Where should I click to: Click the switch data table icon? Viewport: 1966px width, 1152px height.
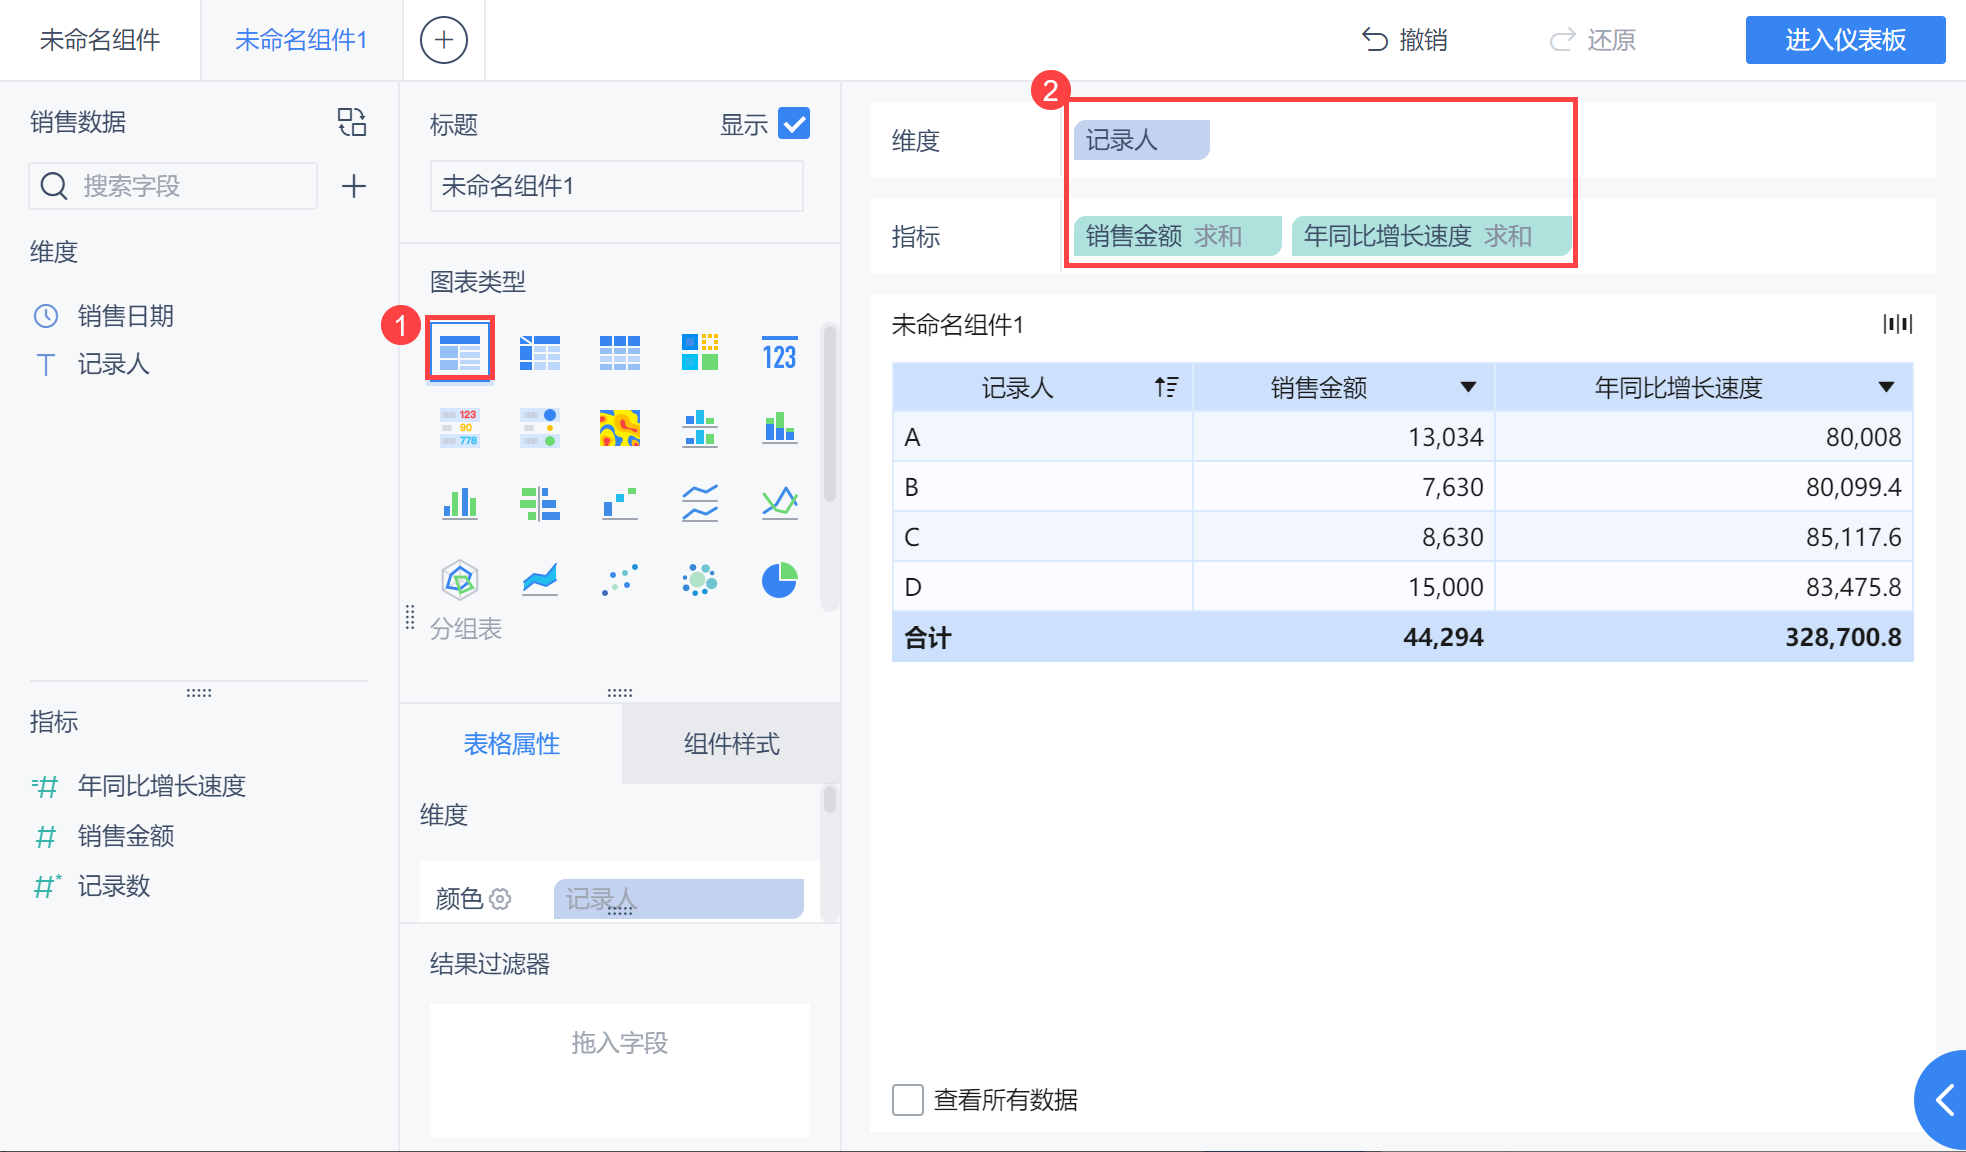tap(352, 122)
